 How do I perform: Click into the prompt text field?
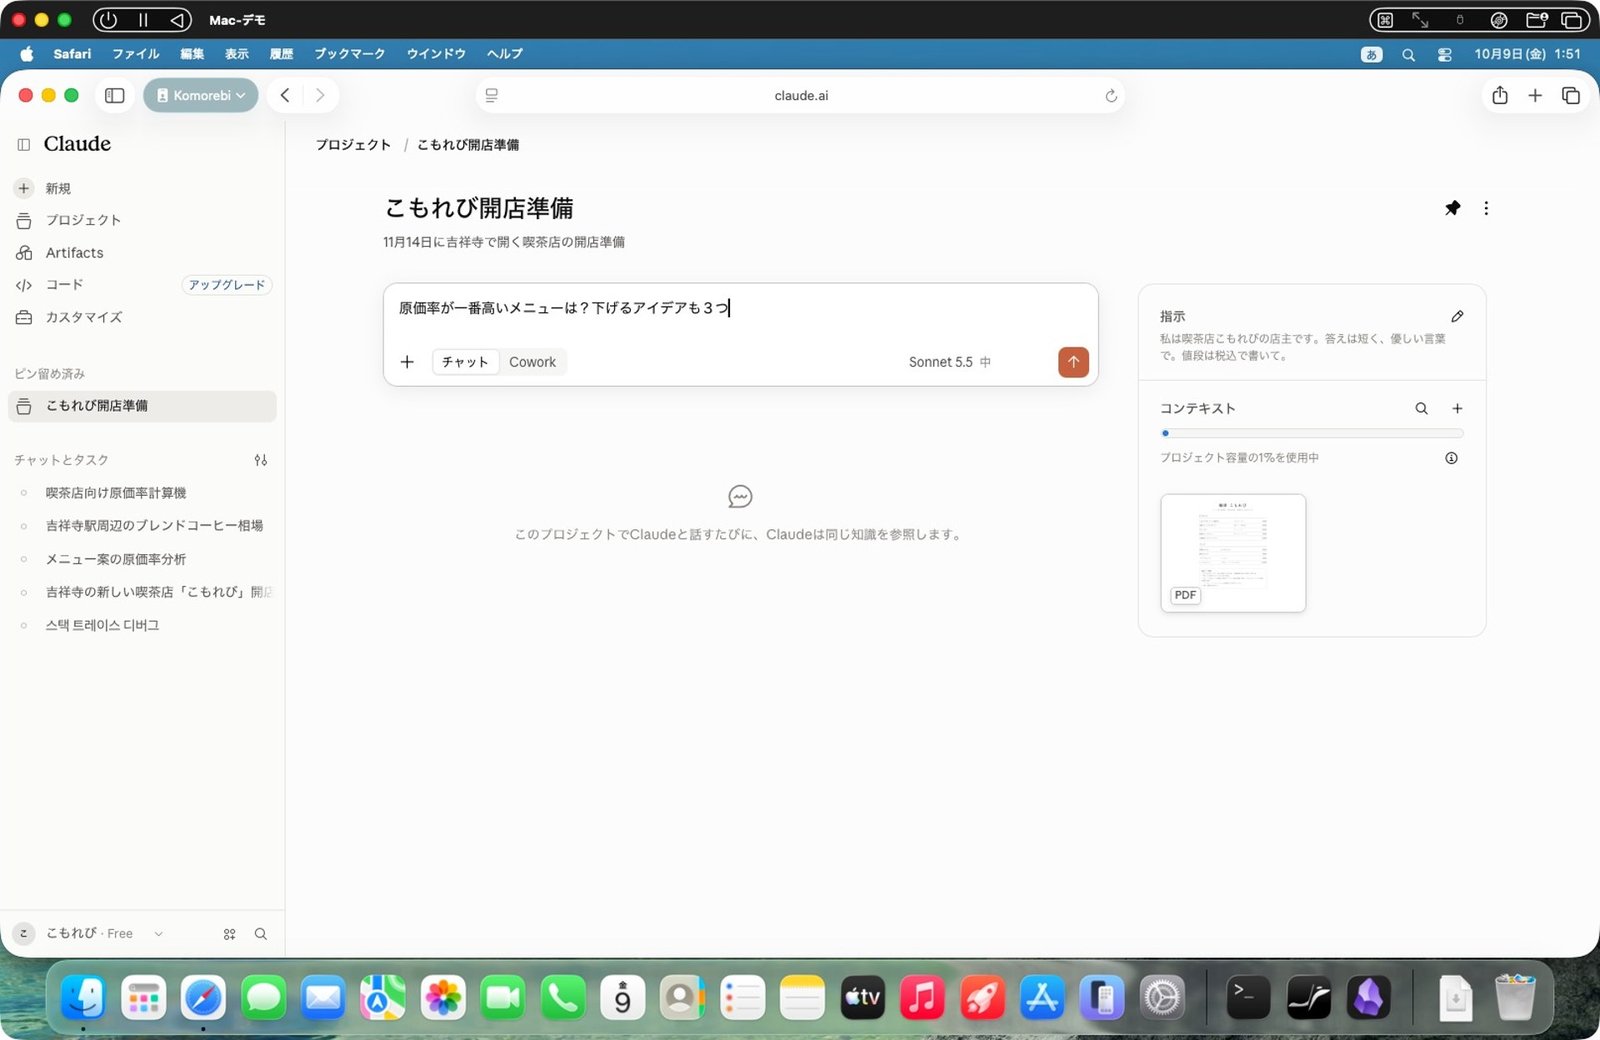(x=740, y=308)
